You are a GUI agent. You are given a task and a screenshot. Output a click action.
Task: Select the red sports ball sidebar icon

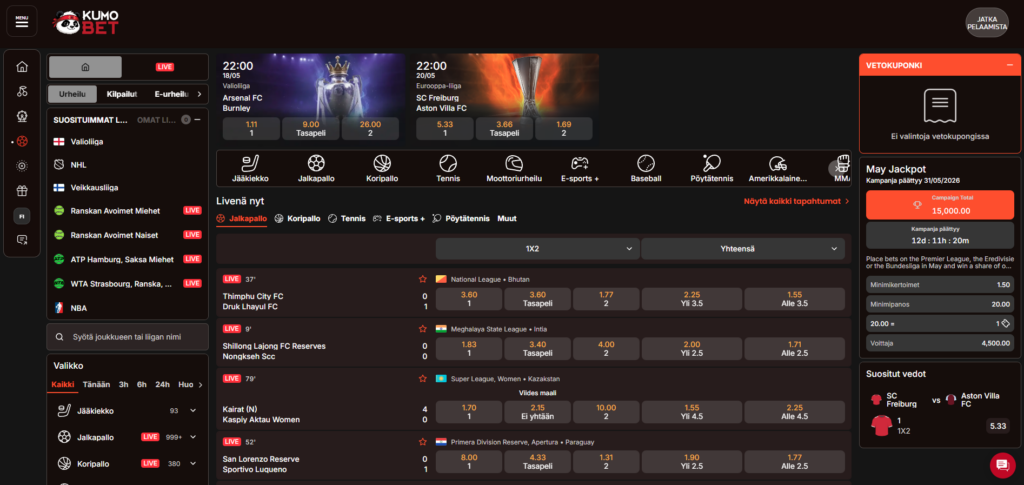coord(22,141)
